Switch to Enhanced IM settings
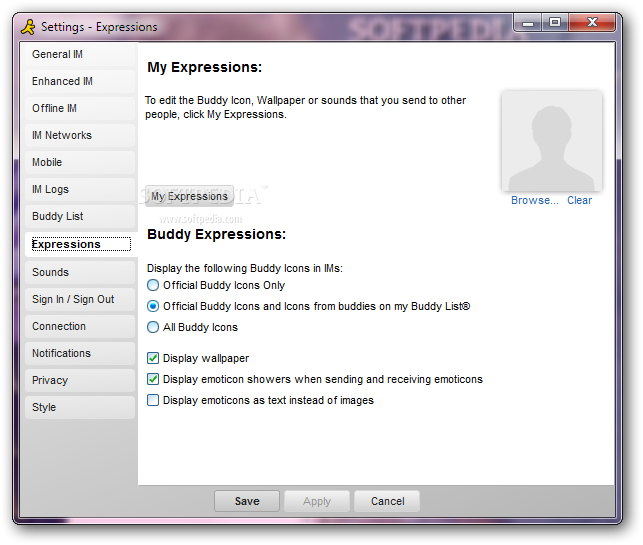This screenshot has height=545, width=643. [x=80, y=82]
